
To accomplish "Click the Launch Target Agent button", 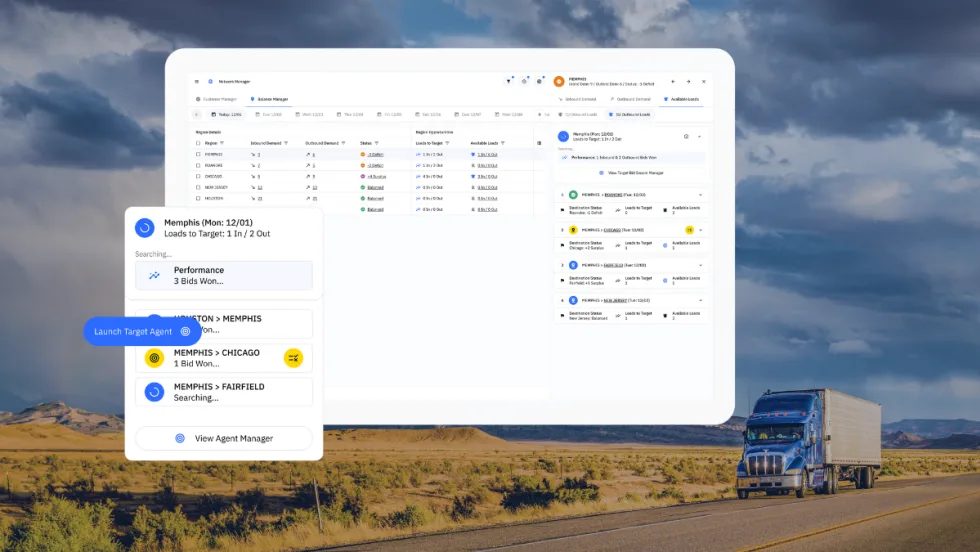I will click(142, 332).
